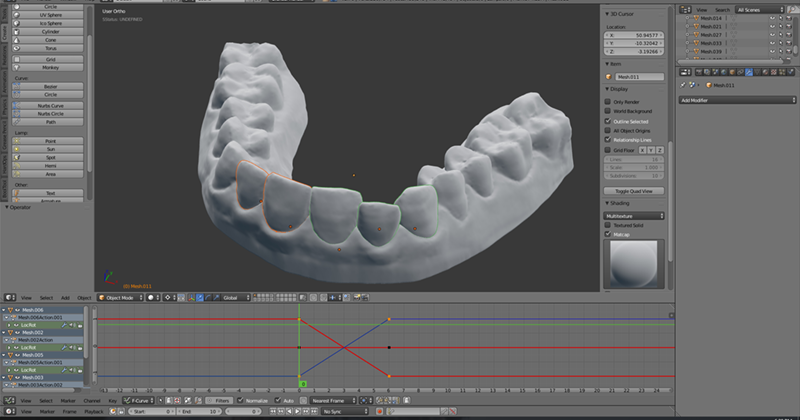Open the Multitexture shading dropdown
The height and width of the screenshot is (420, 800).
(x=635, y=215)
